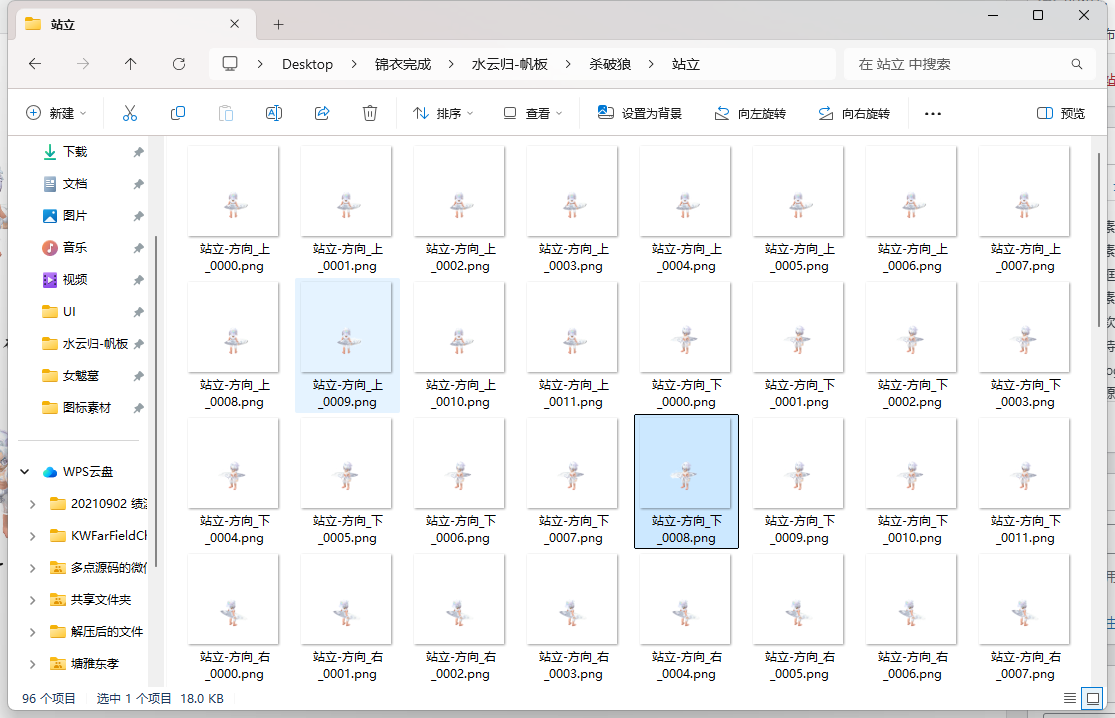Go up one folder level
The image size is (1115, 718).
click(130, 64)
